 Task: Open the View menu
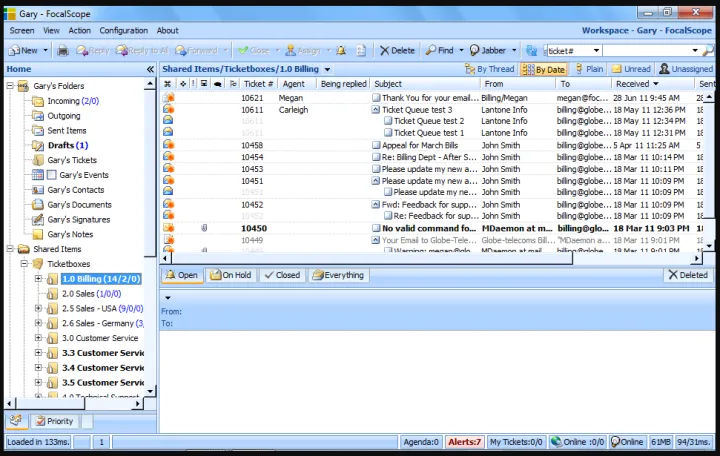pos(51,31)
